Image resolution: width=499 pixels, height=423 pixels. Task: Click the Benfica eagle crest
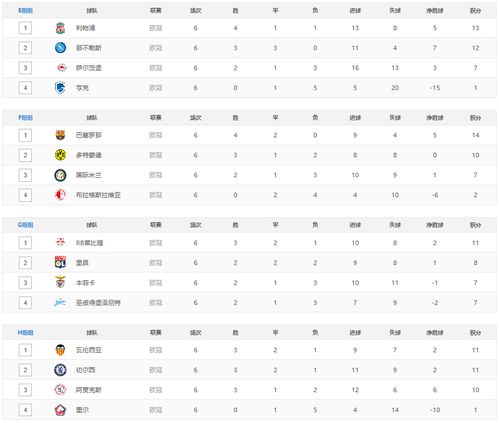(60, 283)
